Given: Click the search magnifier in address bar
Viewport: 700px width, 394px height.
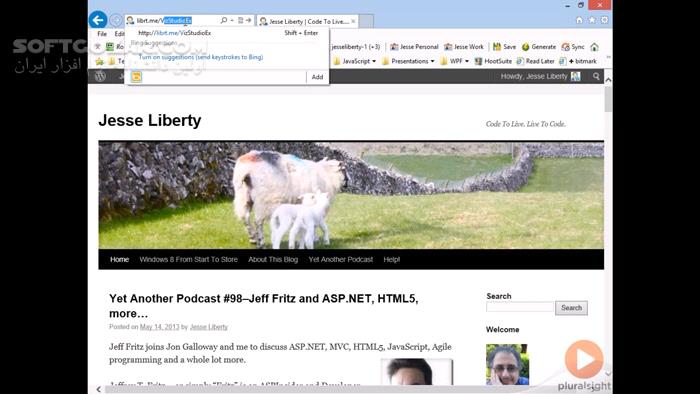Looking at the screenshot, I should point(224,21).
